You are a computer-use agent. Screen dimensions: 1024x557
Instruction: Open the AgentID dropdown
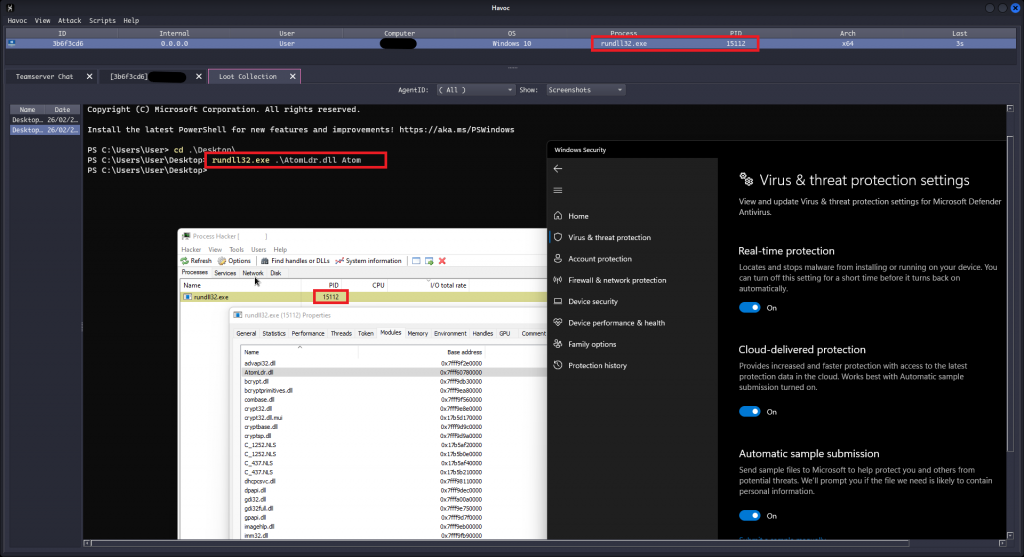(477, 90)
